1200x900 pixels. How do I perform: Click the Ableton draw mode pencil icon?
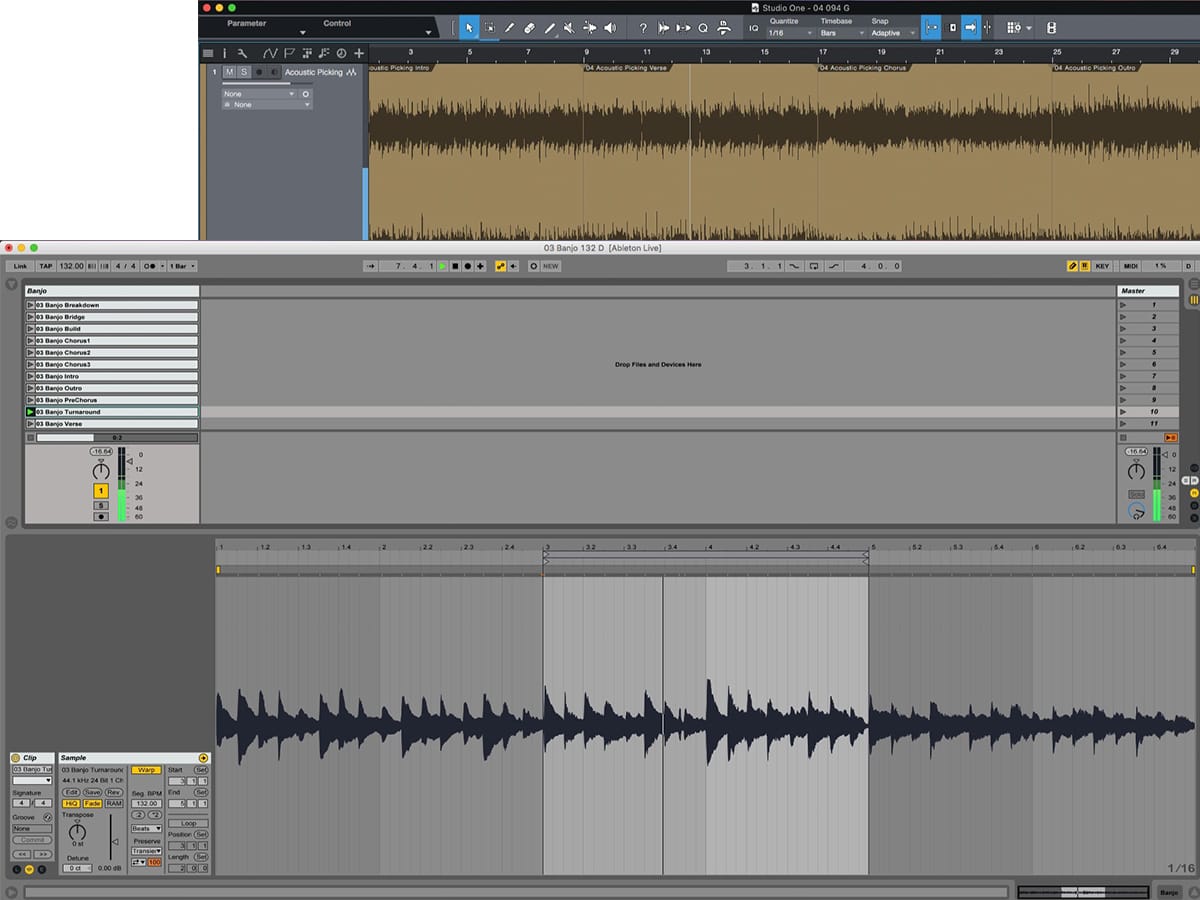(1072, 266)
